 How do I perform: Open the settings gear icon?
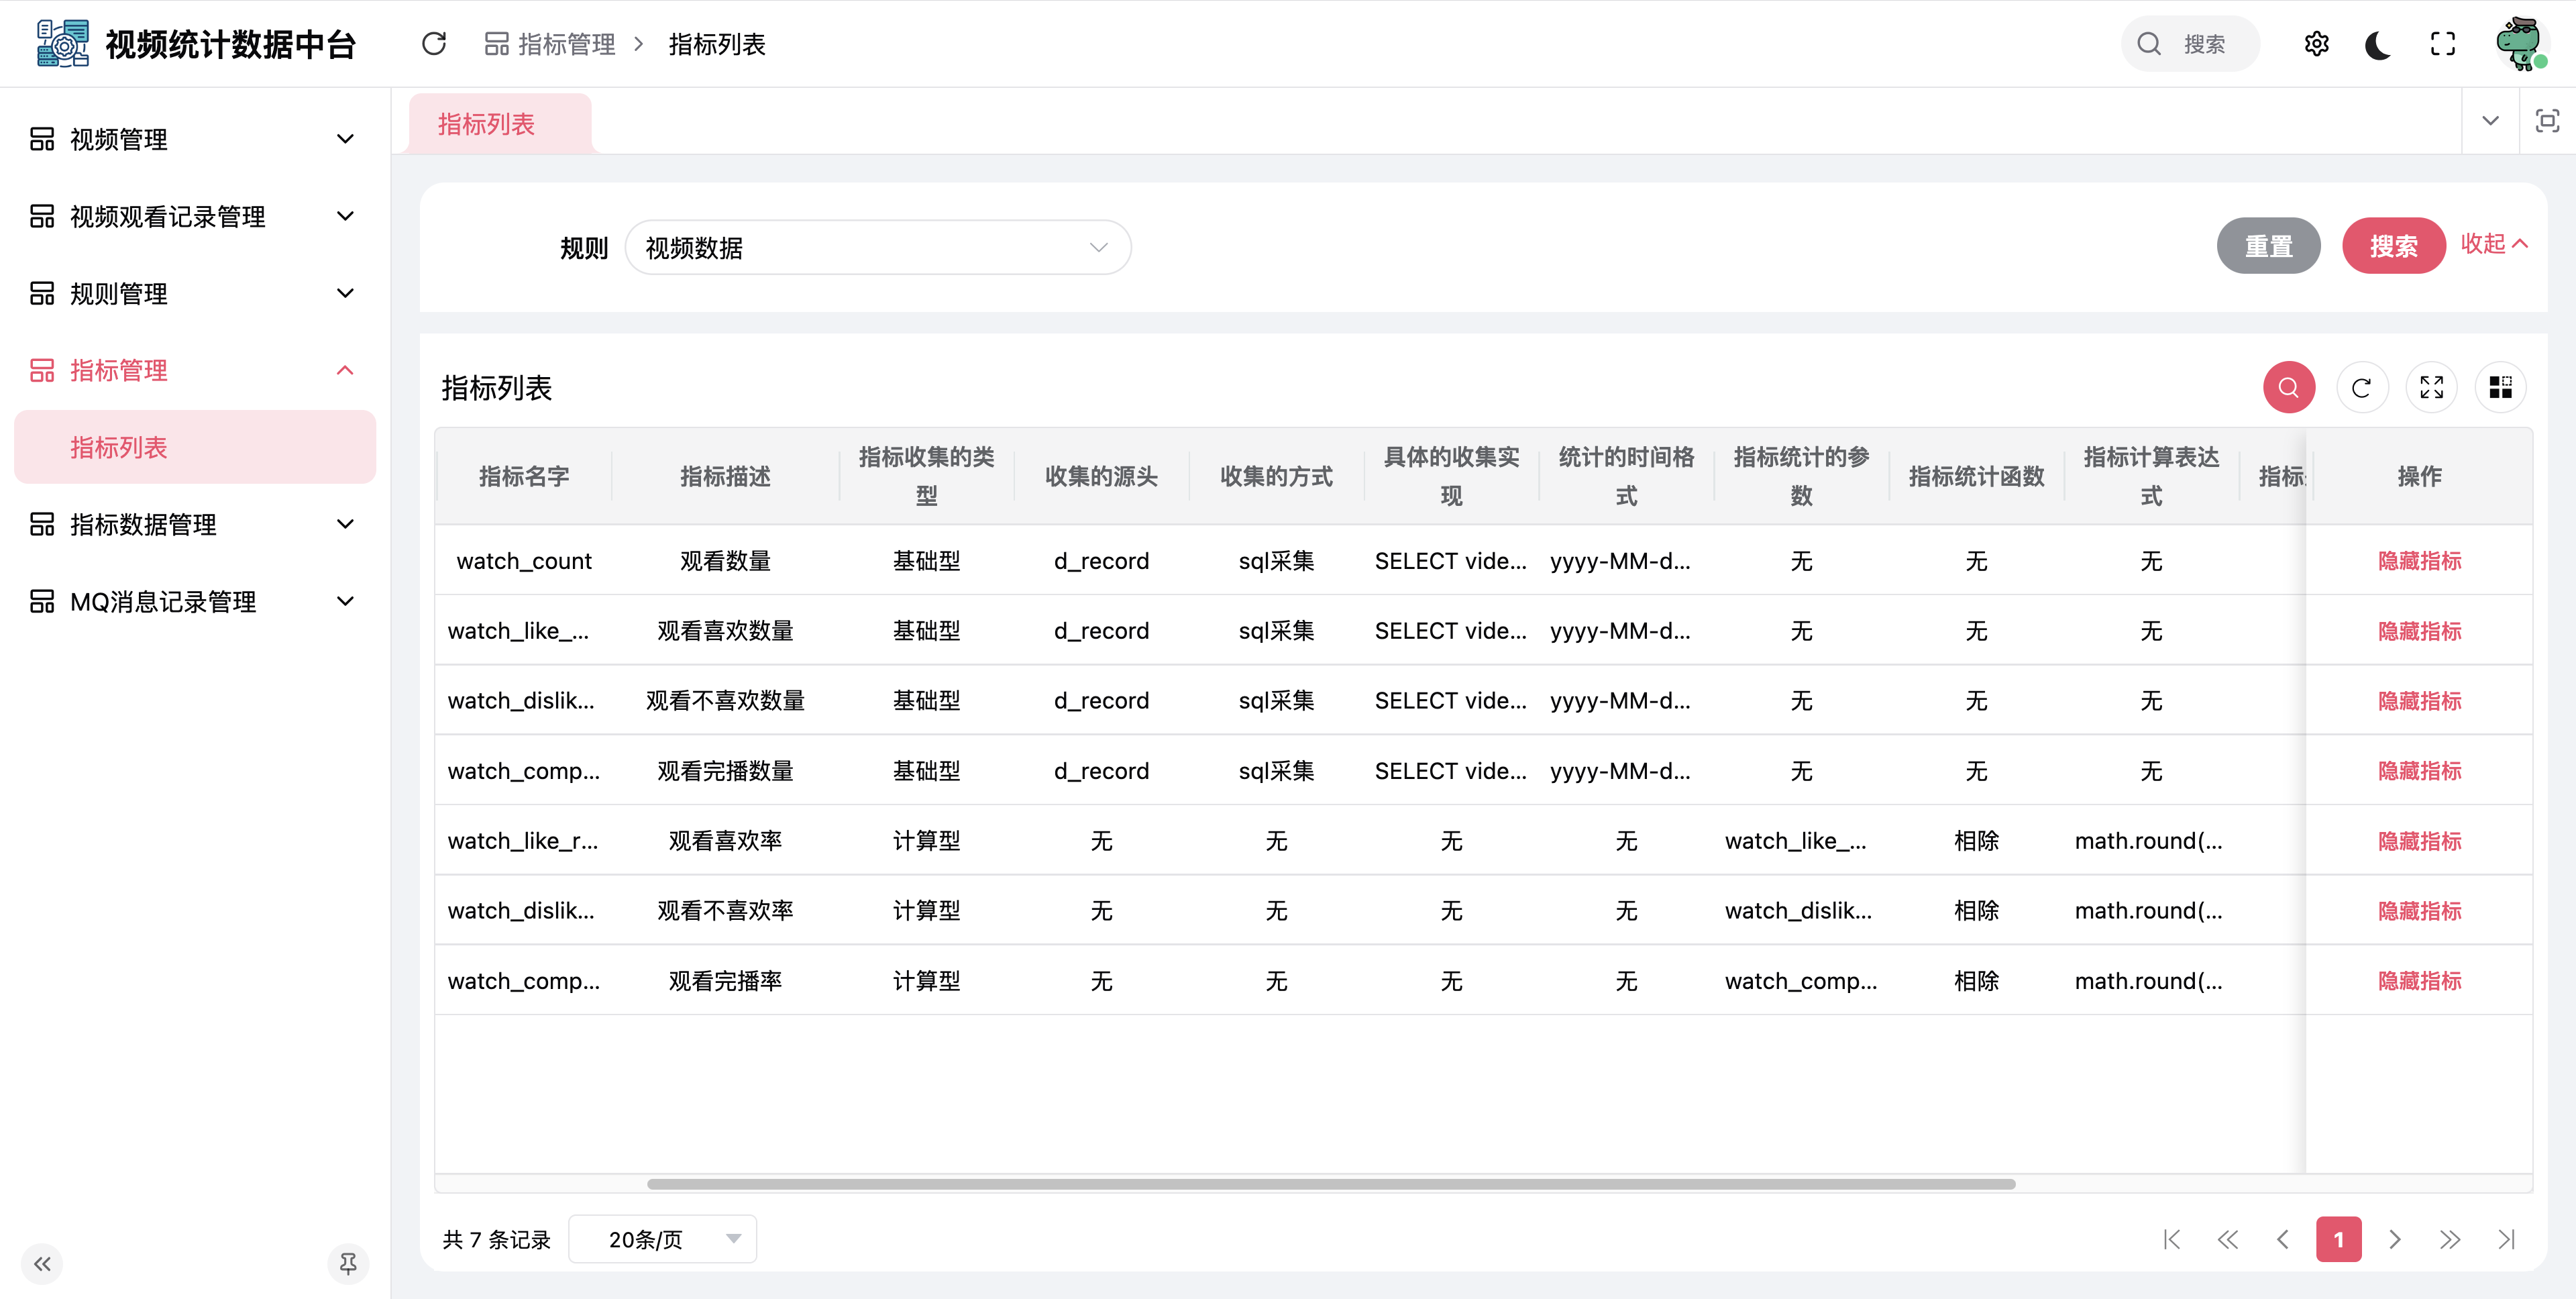point(2316,44)
